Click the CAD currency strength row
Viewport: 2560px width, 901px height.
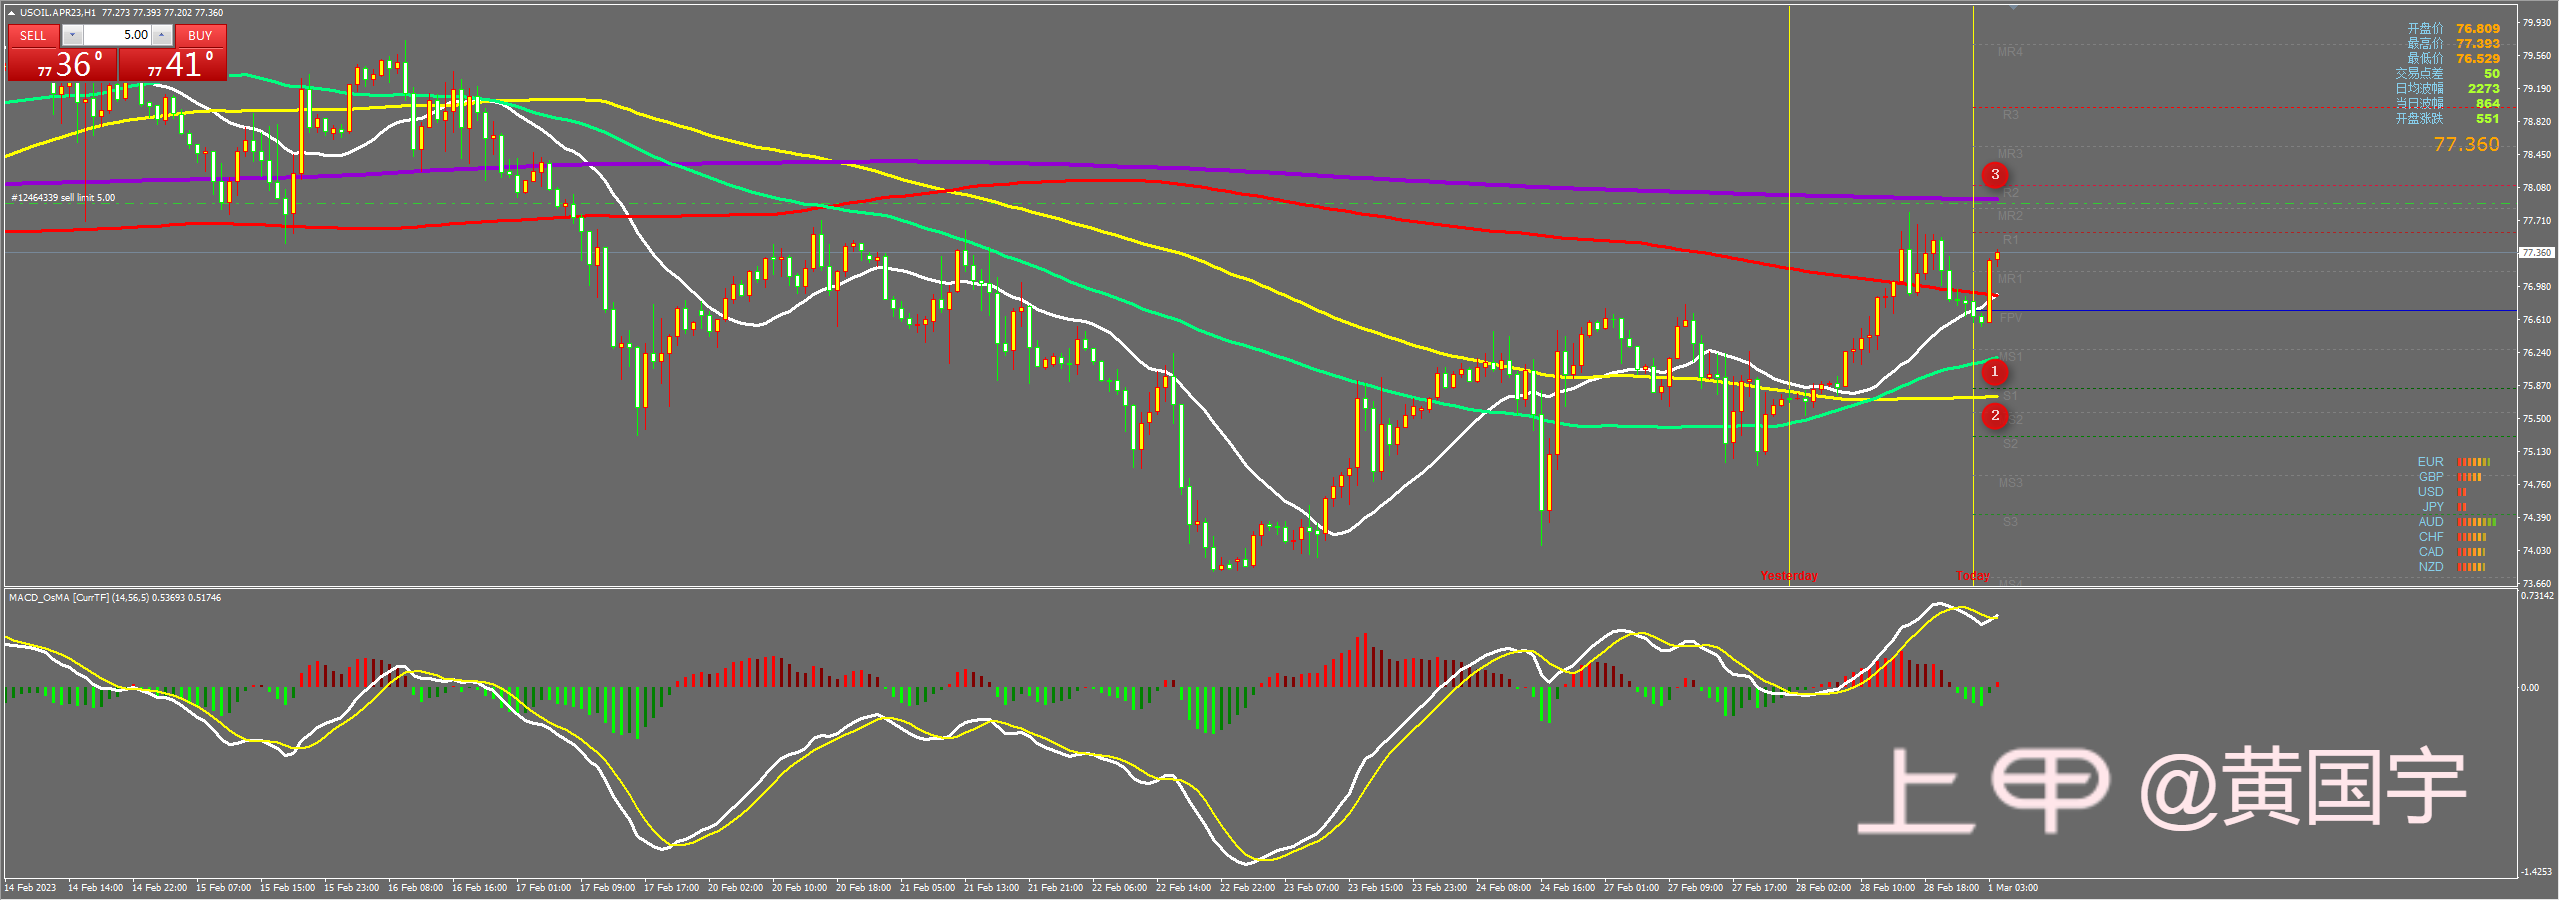coord(2452,552)
